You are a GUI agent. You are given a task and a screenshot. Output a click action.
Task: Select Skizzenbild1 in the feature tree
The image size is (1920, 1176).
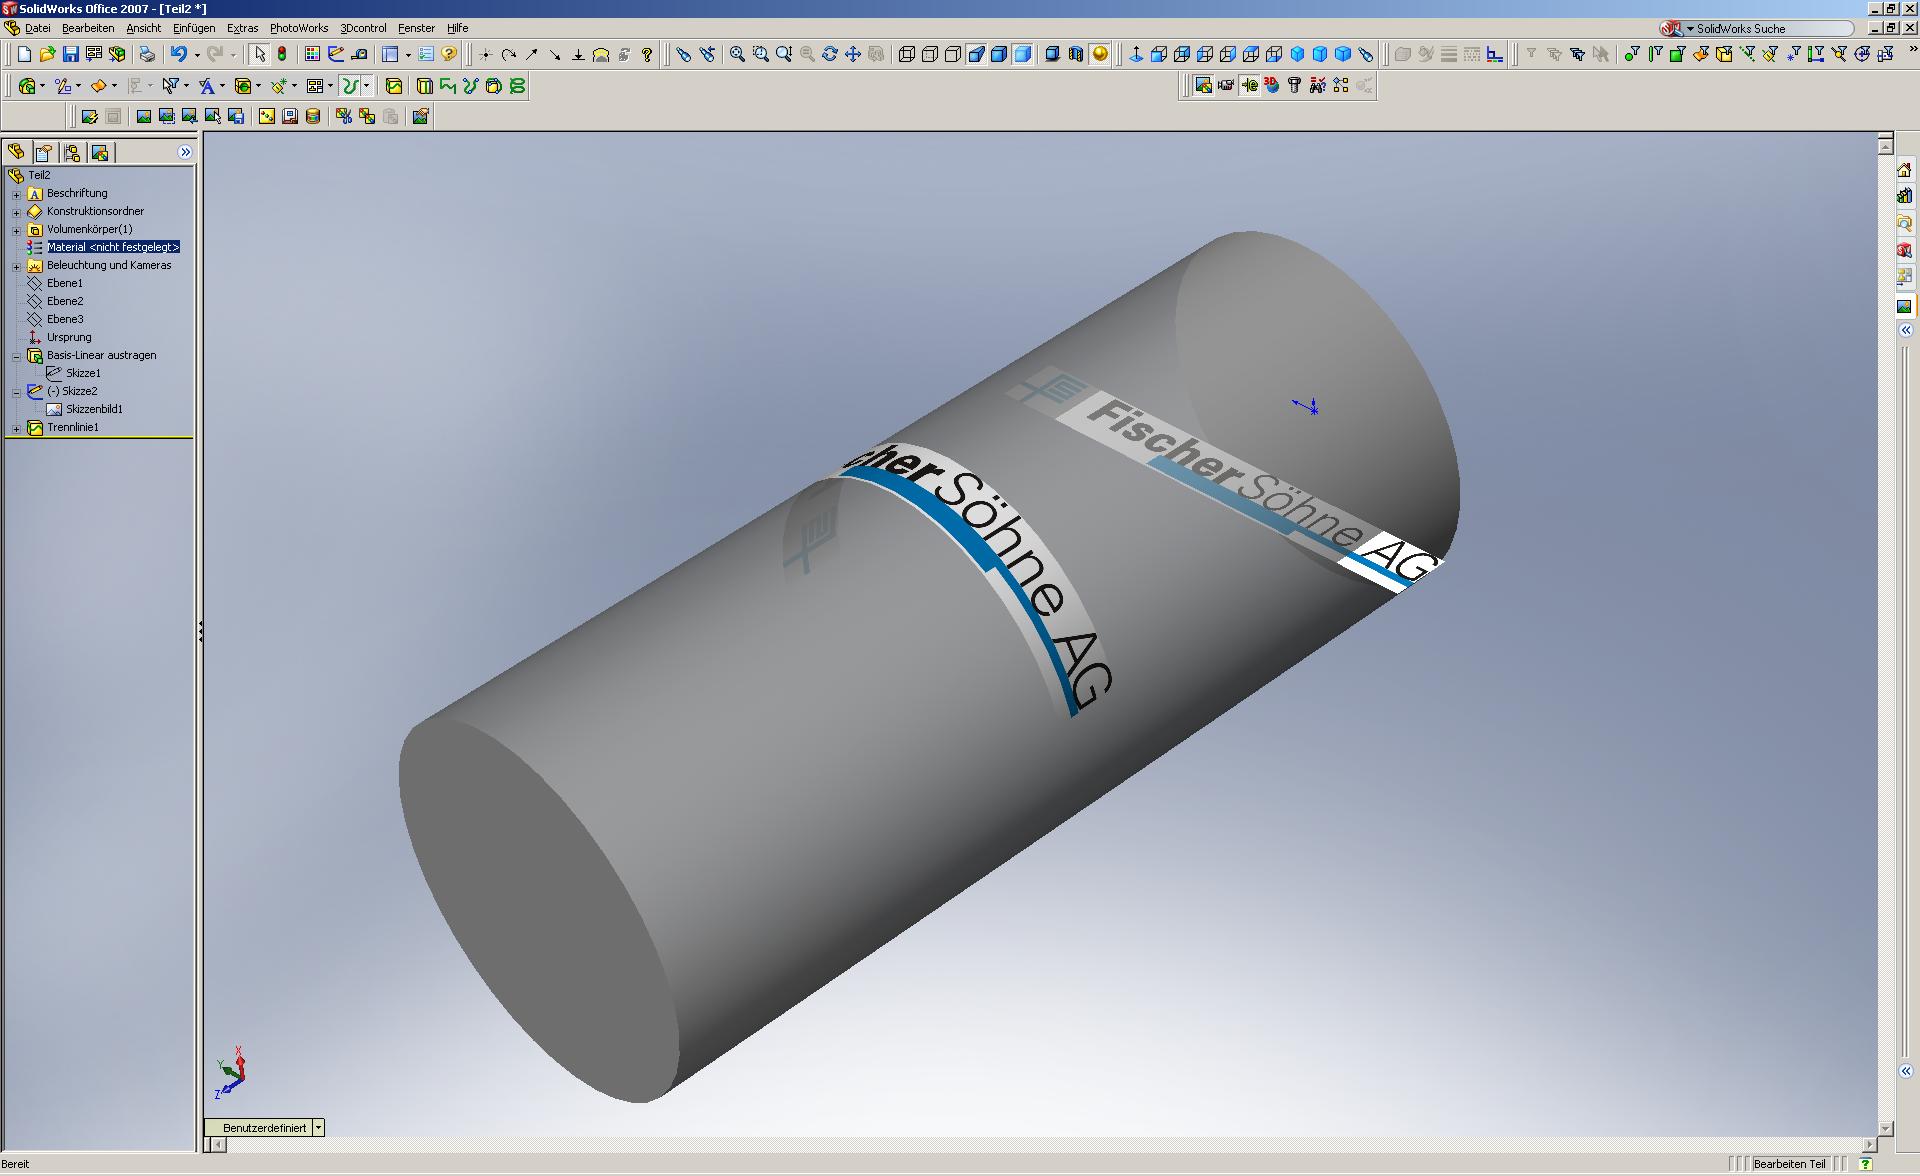coord(94,409)
